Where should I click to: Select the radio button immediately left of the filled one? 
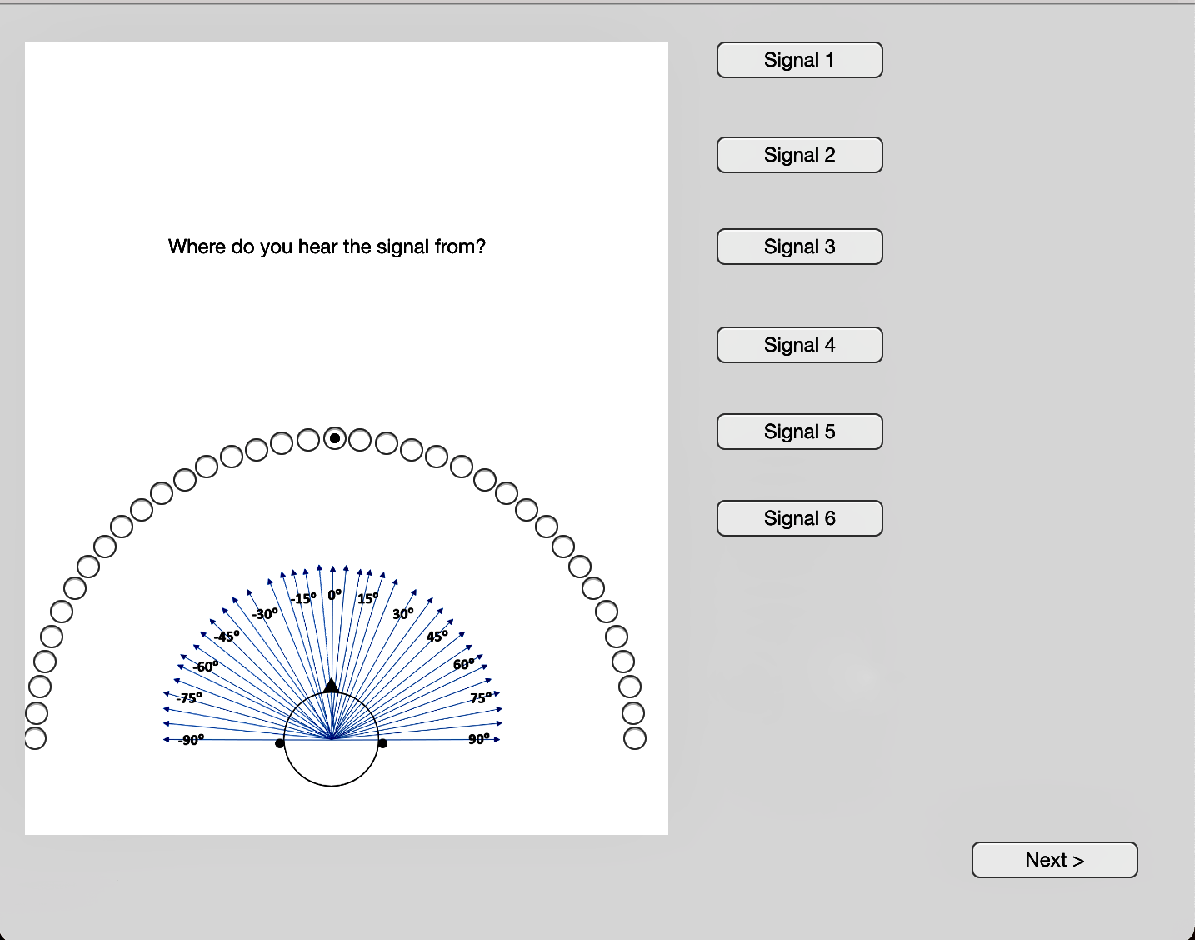point(308,440)
